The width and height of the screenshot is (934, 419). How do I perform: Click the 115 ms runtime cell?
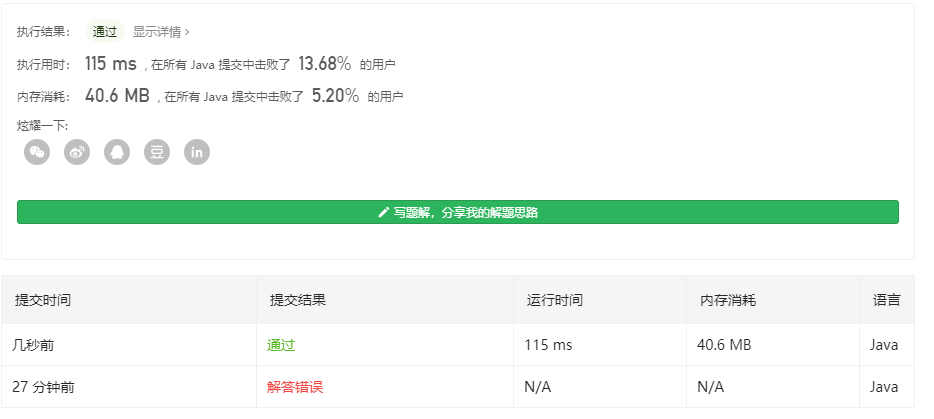pyautogui.click(x=548, y=345)
